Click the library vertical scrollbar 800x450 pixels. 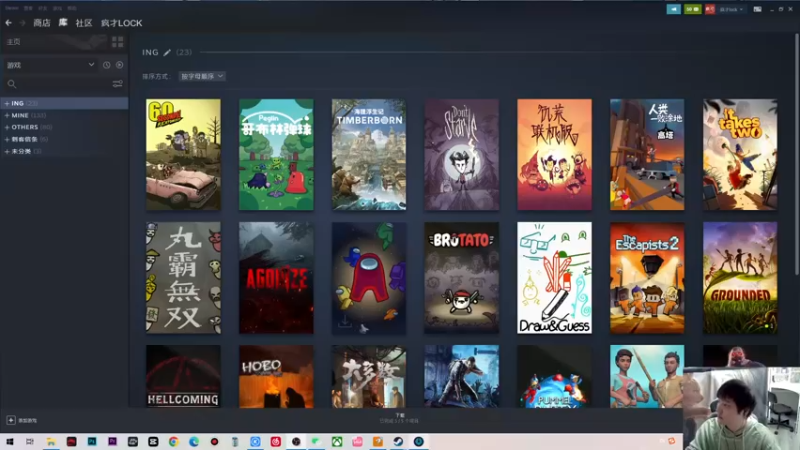click(797, 156)
